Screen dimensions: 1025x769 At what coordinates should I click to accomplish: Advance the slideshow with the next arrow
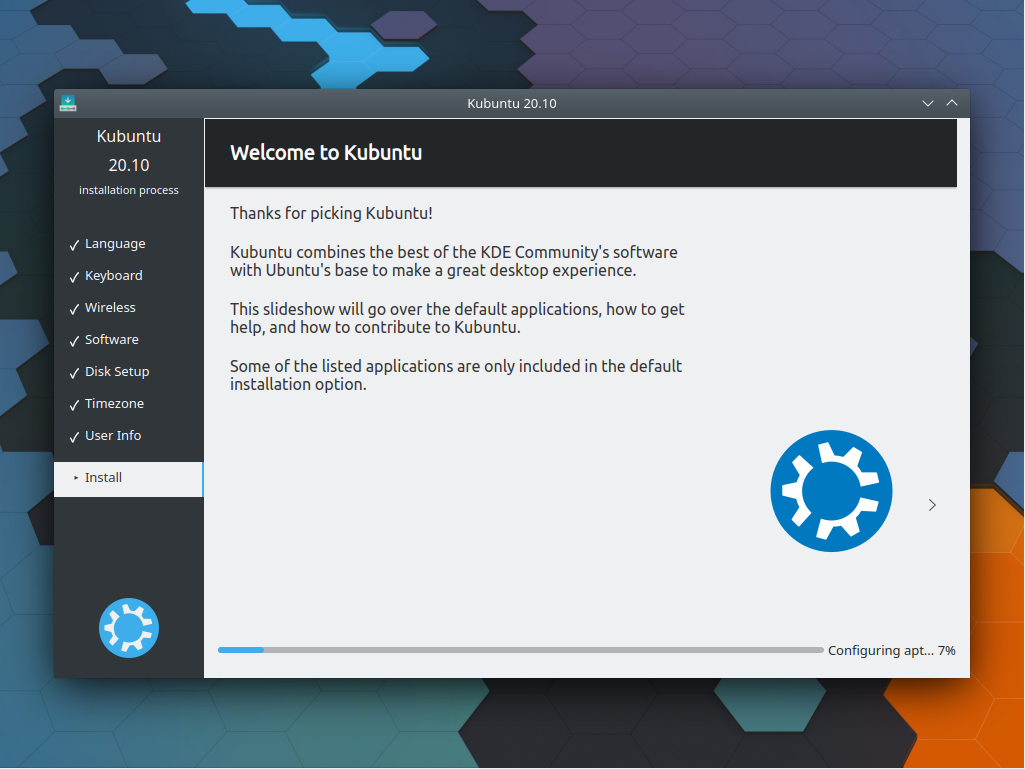(x=932, y=505)
